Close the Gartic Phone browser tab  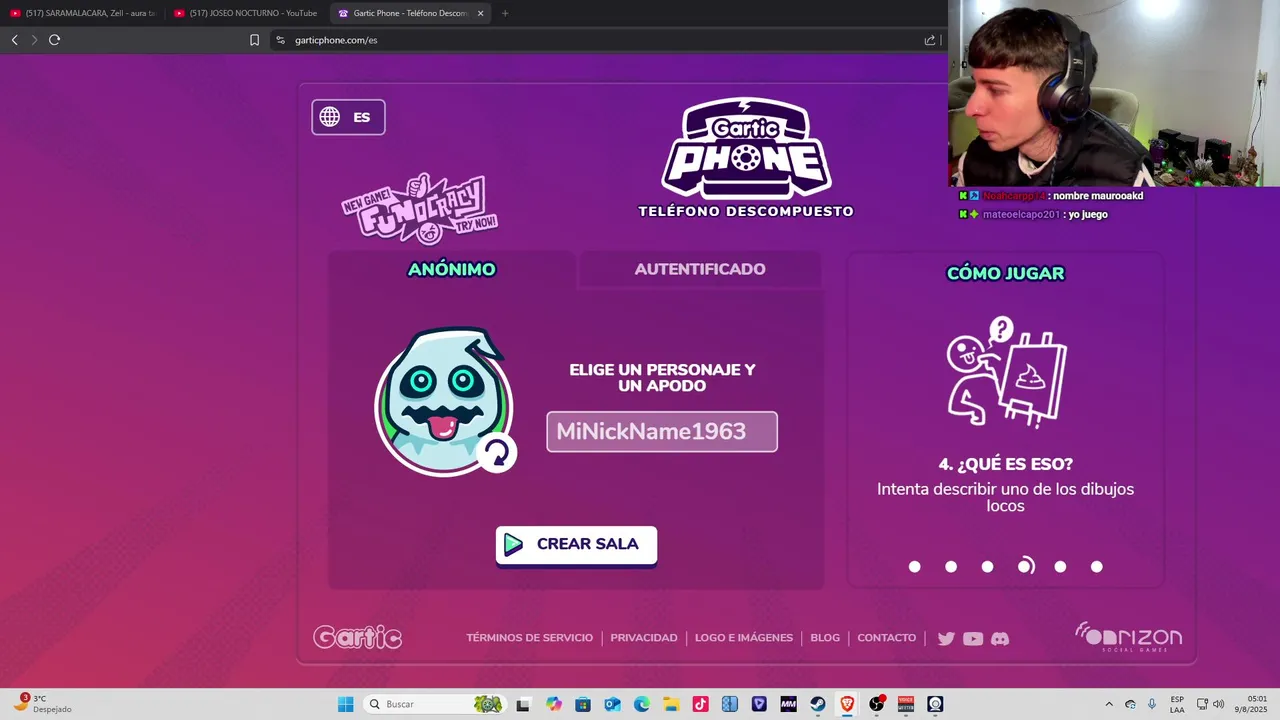[481, 13]
